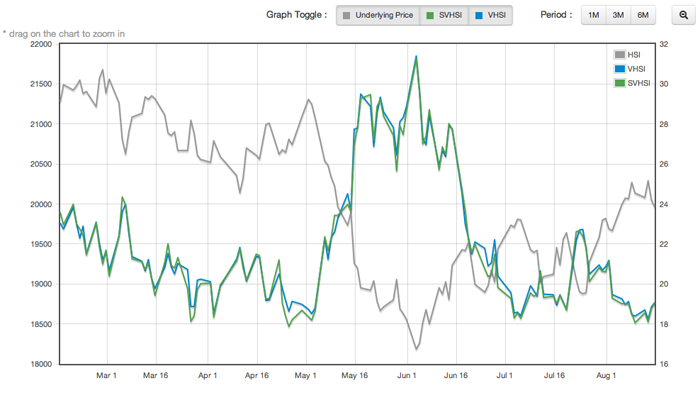This screenshot has width=700, height=393.
Task: Click the Jul 16 x-axis date label
Action: [x=554, y=375]
